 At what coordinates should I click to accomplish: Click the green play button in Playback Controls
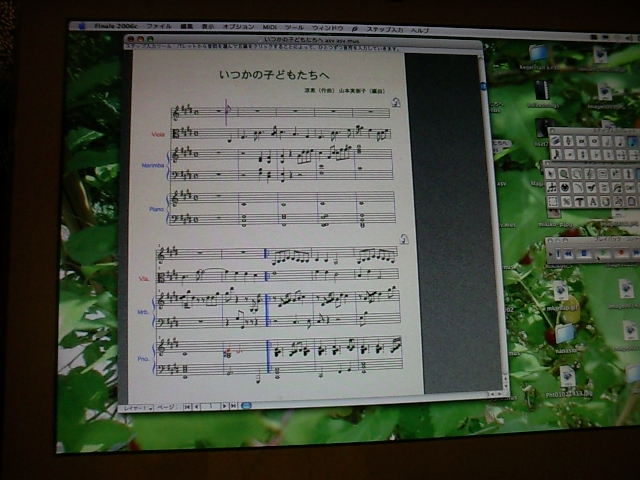pos(604,253)
